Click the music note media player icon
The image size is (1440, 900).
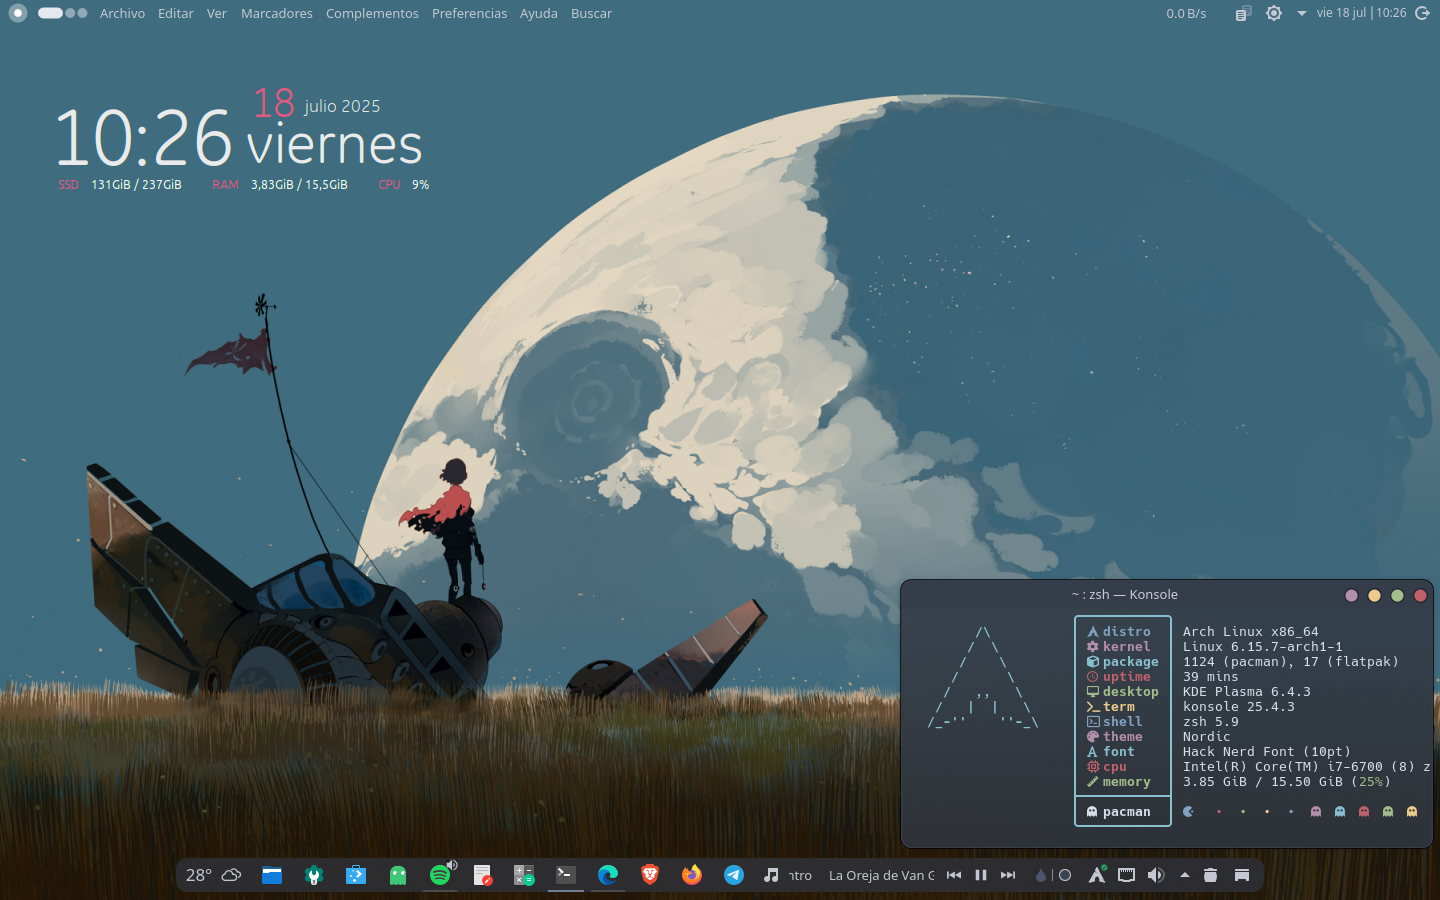tap(771, 875)
